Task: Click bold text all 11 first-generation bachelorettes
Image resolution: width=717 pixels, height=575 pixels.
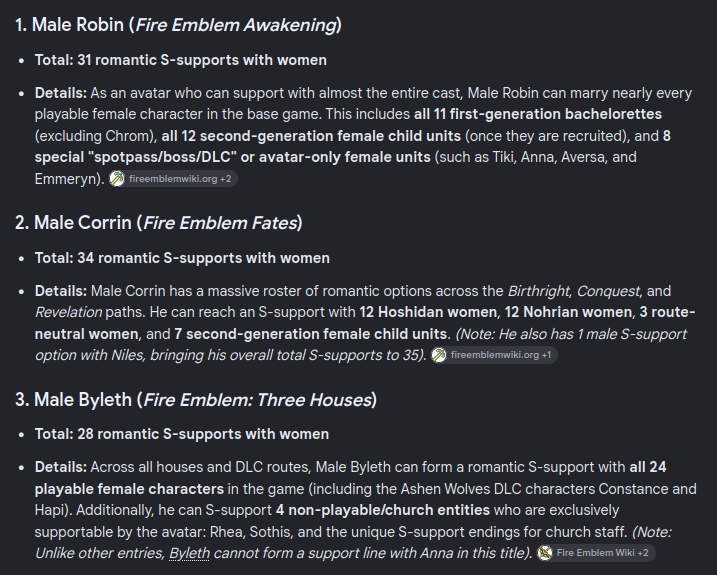Action: pyautogui.click(x=538, y=114)
